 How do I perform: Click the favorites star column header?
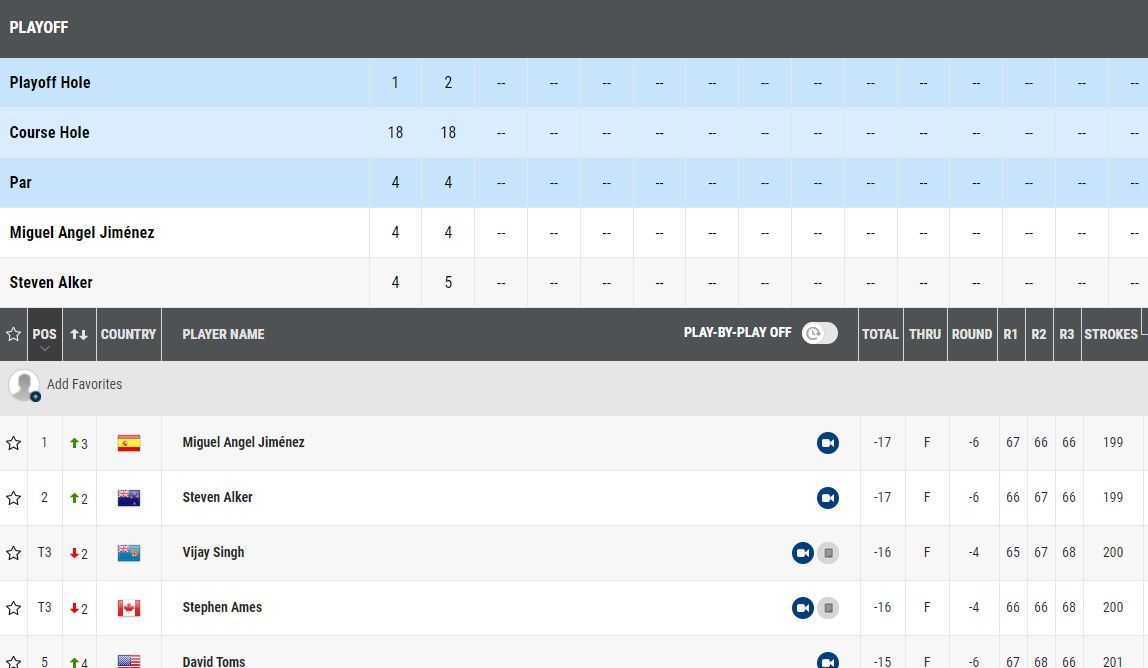point(13,335)
